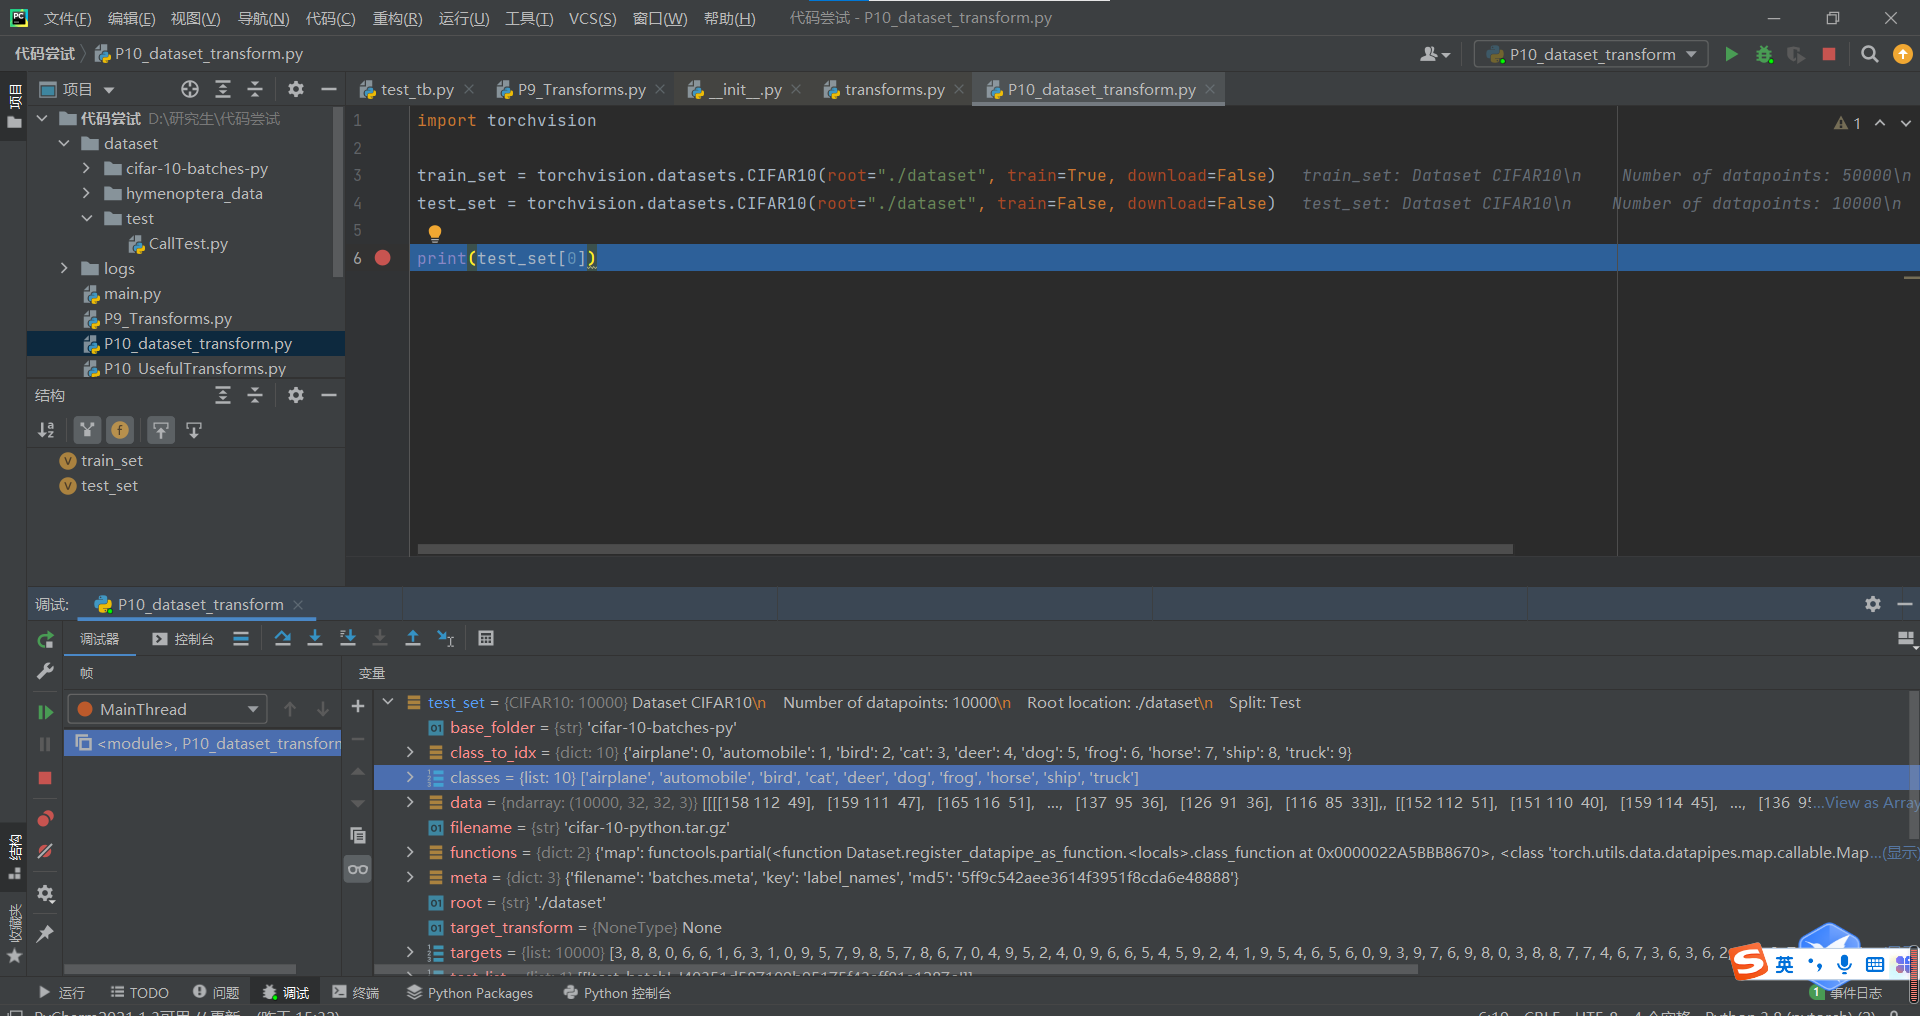
Task: Open the 重构(R) menu
Action: pyautogui.click(x=397, y=18)
